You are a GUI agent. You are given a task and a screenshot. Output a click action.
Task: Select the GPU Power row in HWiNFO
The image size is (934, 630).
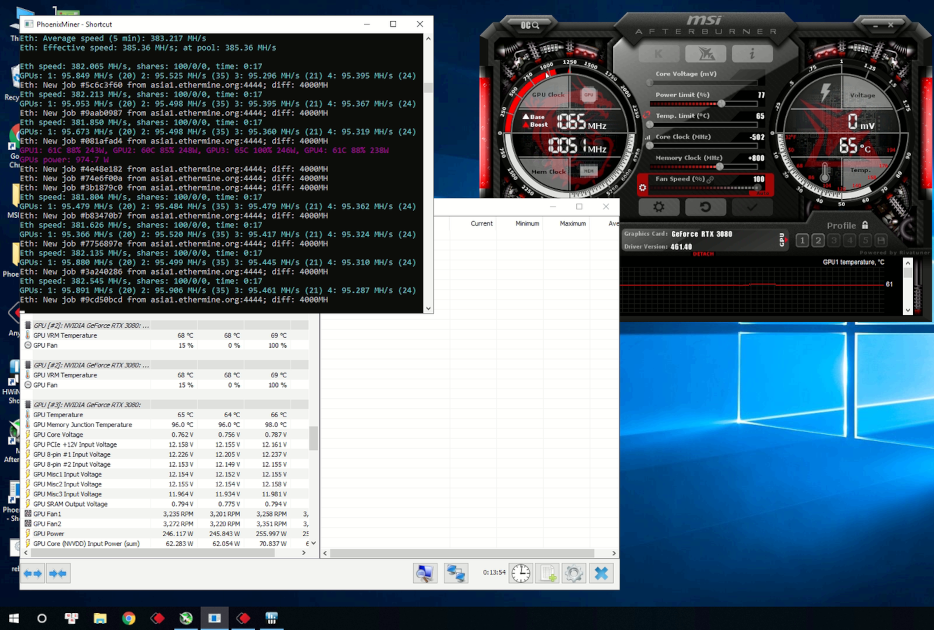point(166,534)
